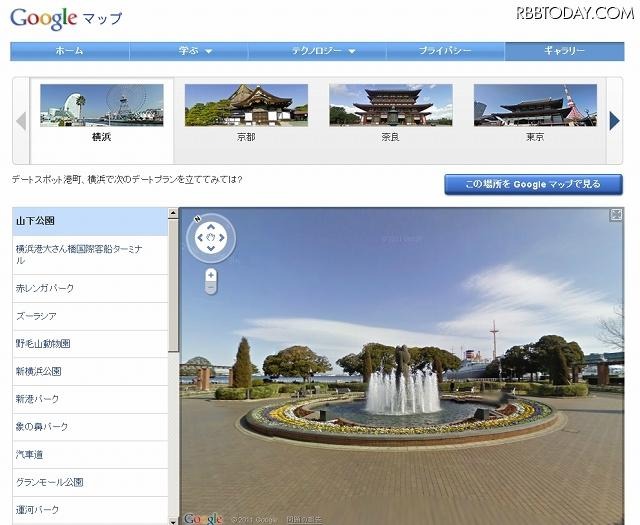
Task: Click the location list scrollbar up arrow
Action: [x=173, y=212]
